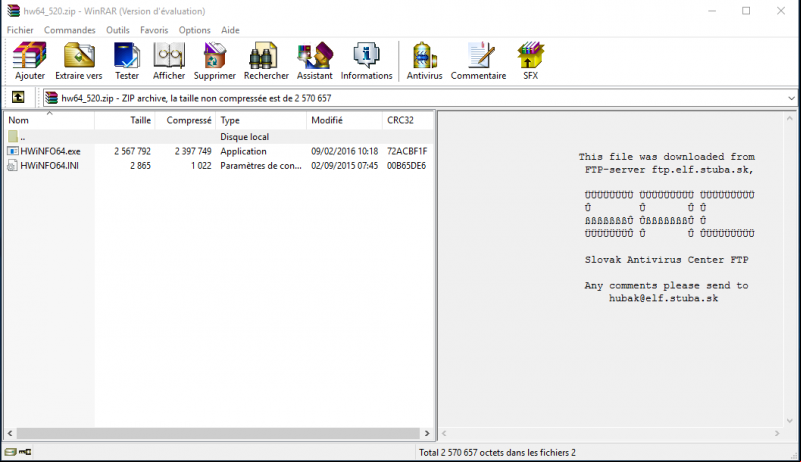This screenshot has height=462, width=801.
Task: Select the HWiNFO64.exe file name
Action: [50, 151]
